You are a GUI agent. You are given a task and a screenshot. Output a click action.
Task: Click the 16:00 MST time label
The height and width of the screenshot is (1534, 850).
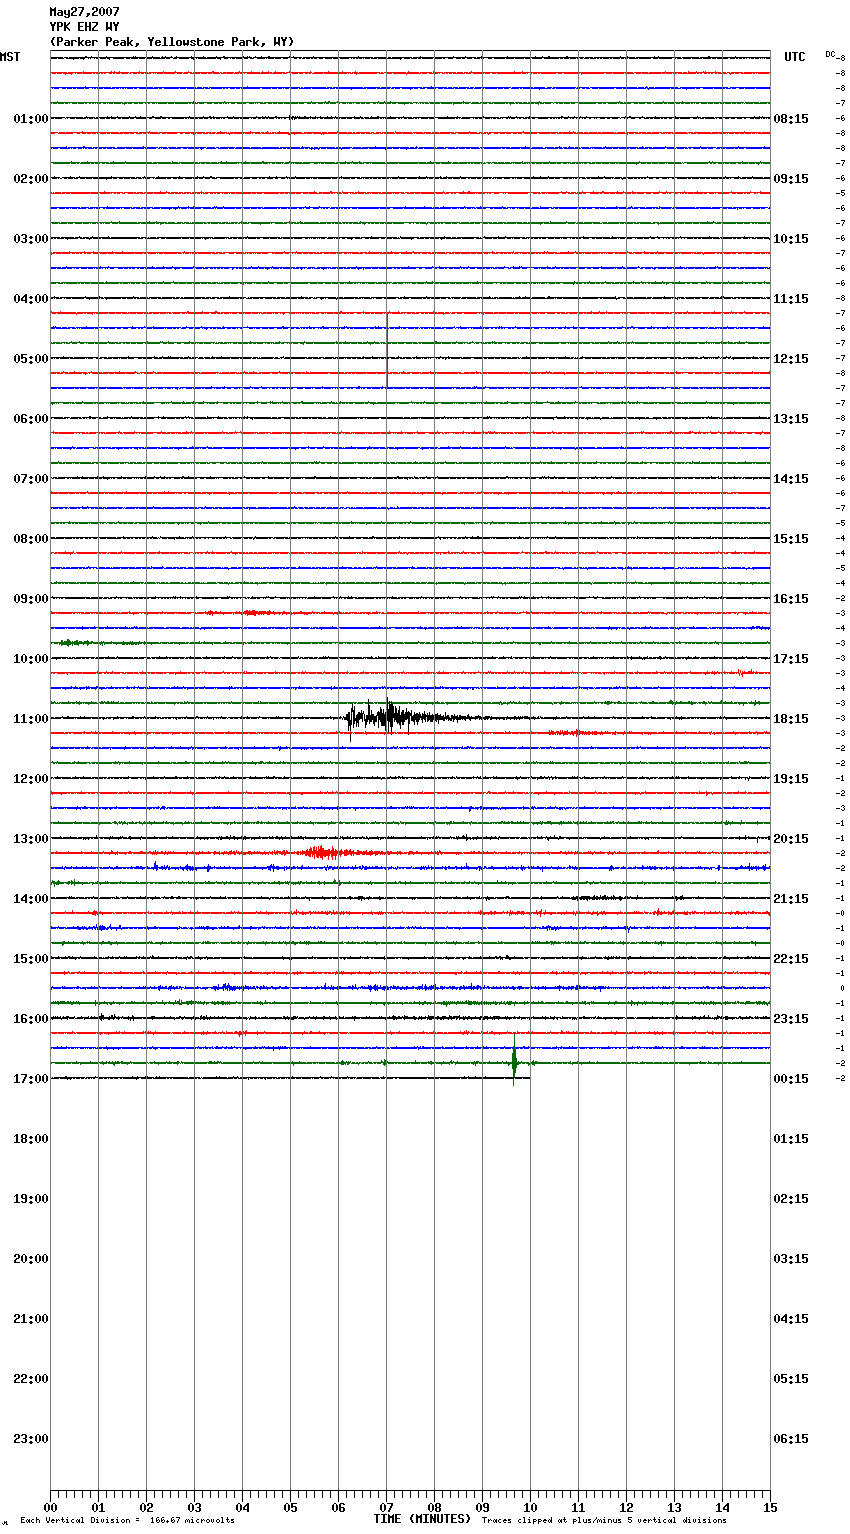(31, 1019)
